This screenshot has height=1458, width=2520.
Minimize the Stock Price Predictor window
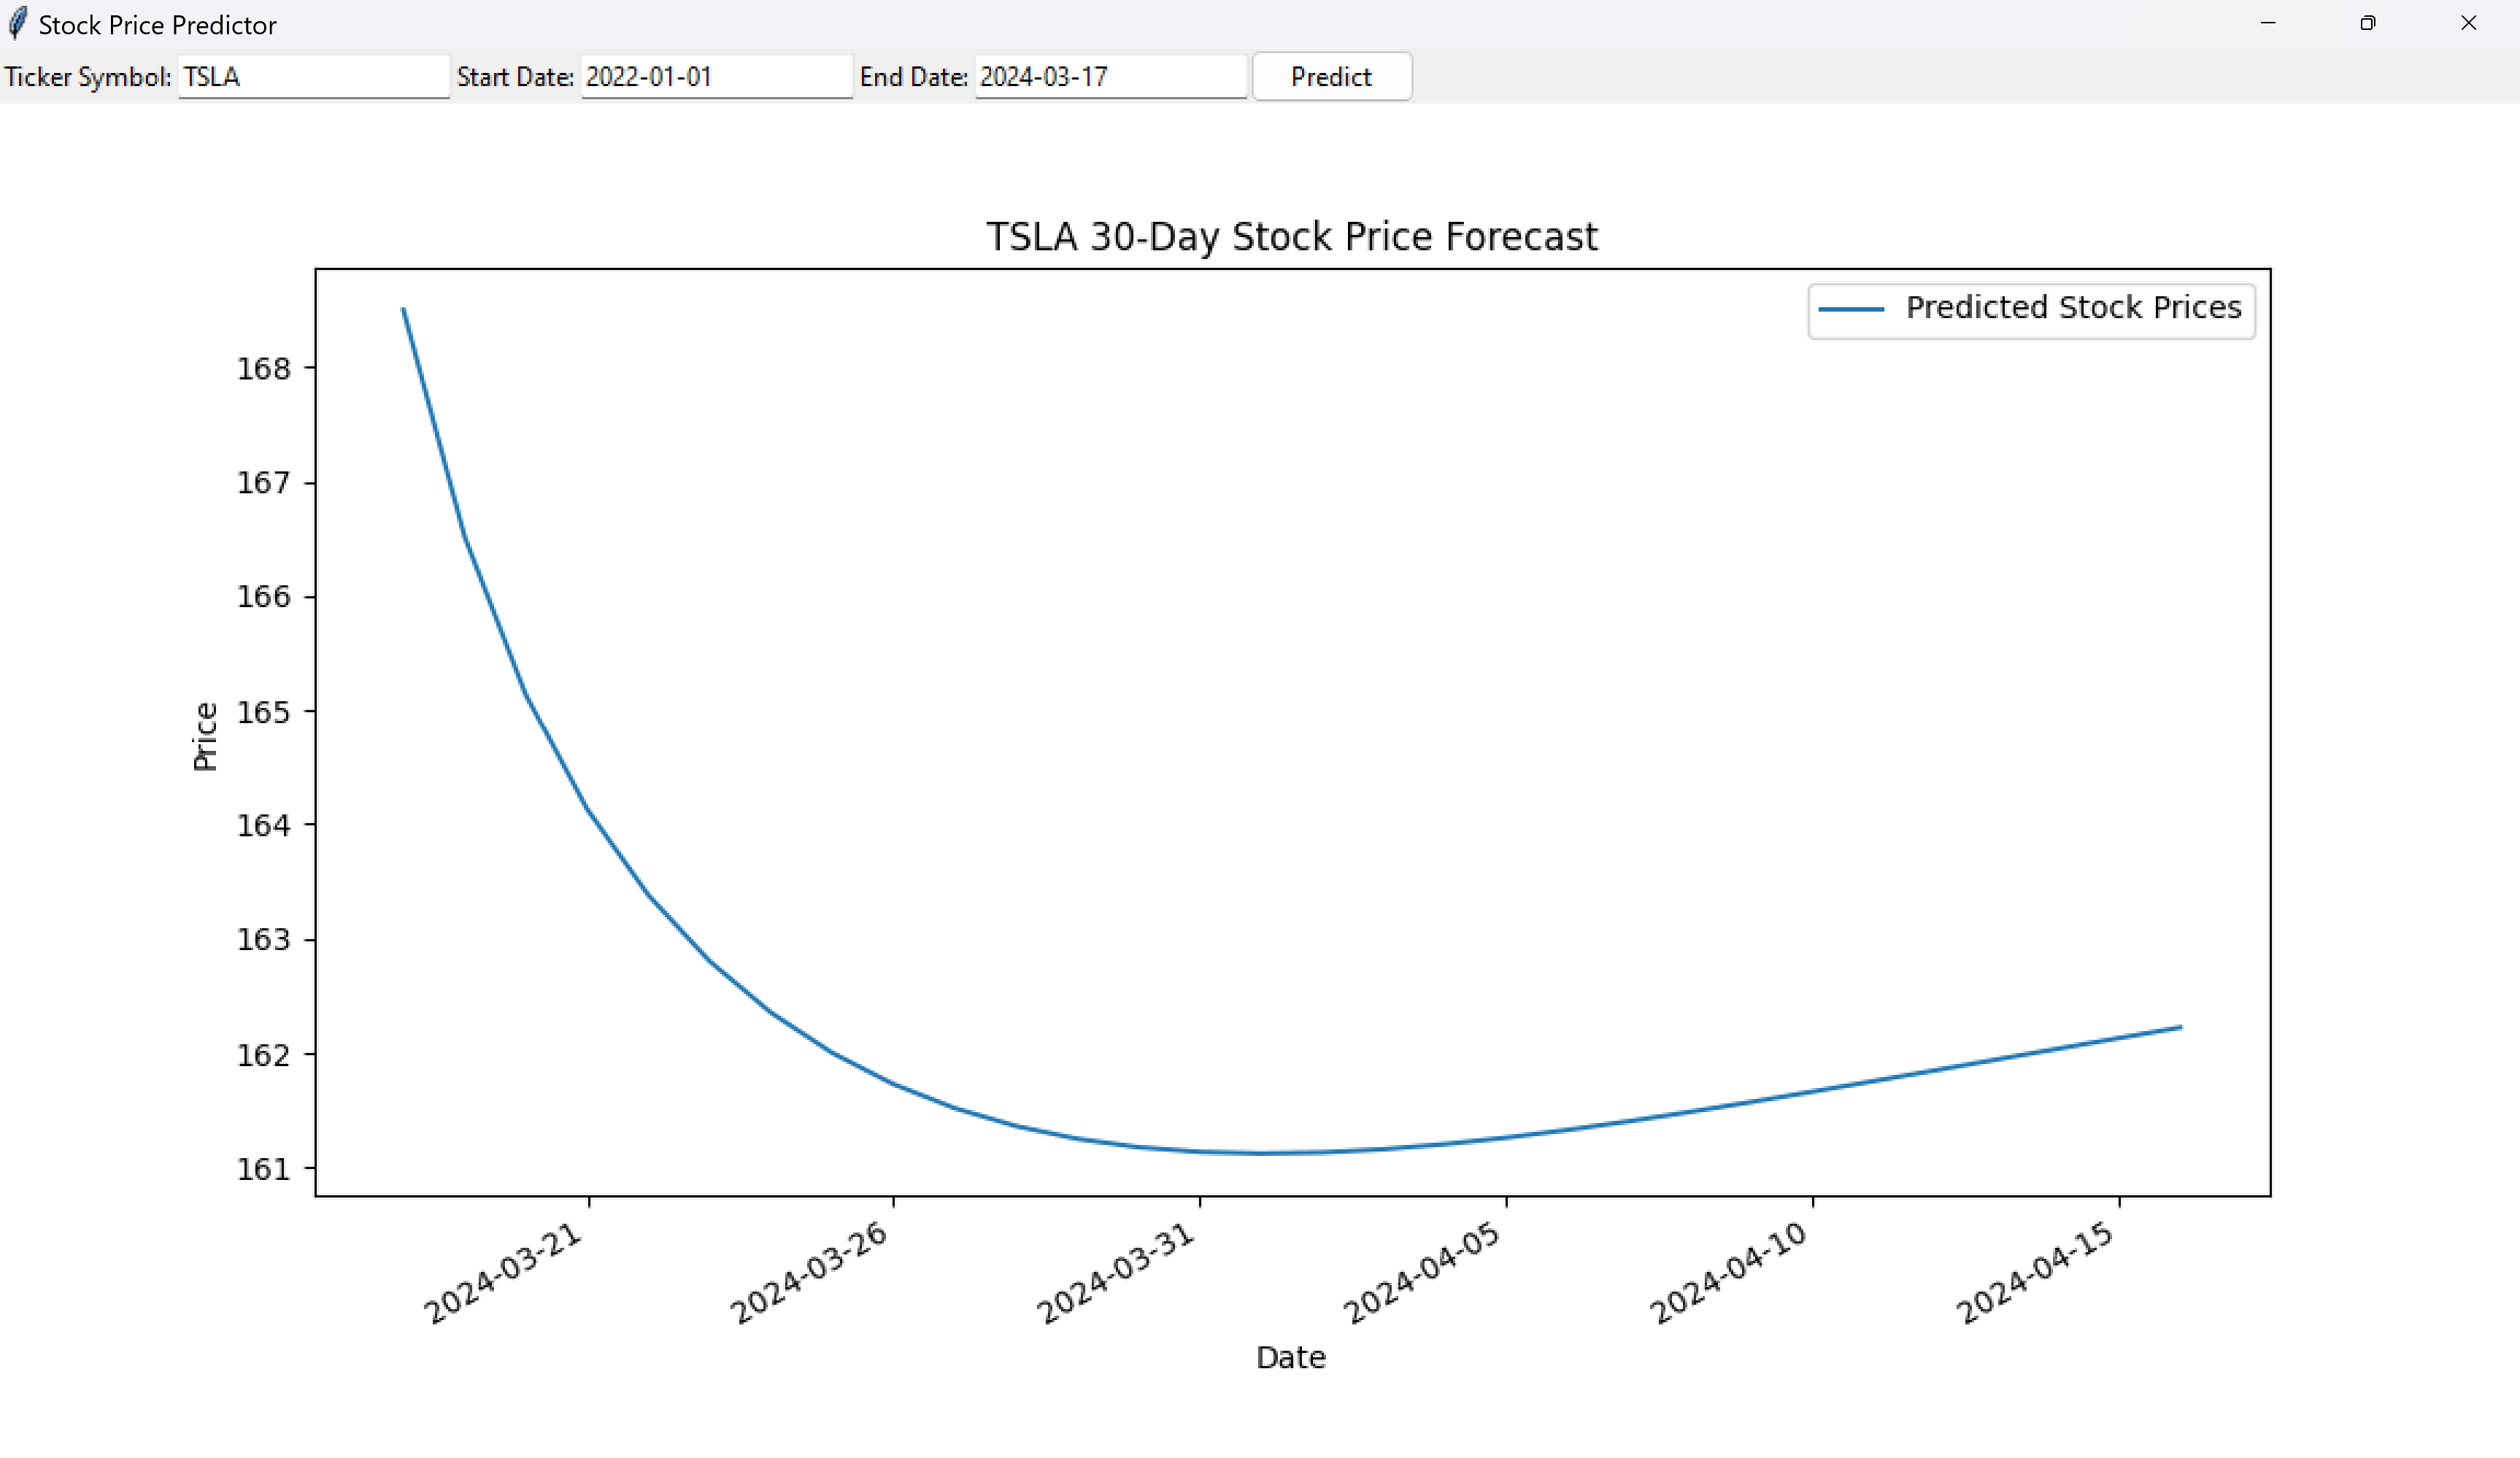[x=2267, y=23]
